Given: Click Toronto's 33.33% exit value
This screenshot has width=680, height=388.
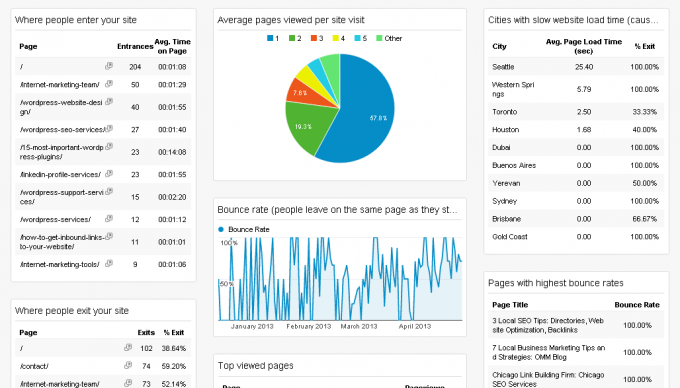Looking at the screenshot, I should click(644, 112).
